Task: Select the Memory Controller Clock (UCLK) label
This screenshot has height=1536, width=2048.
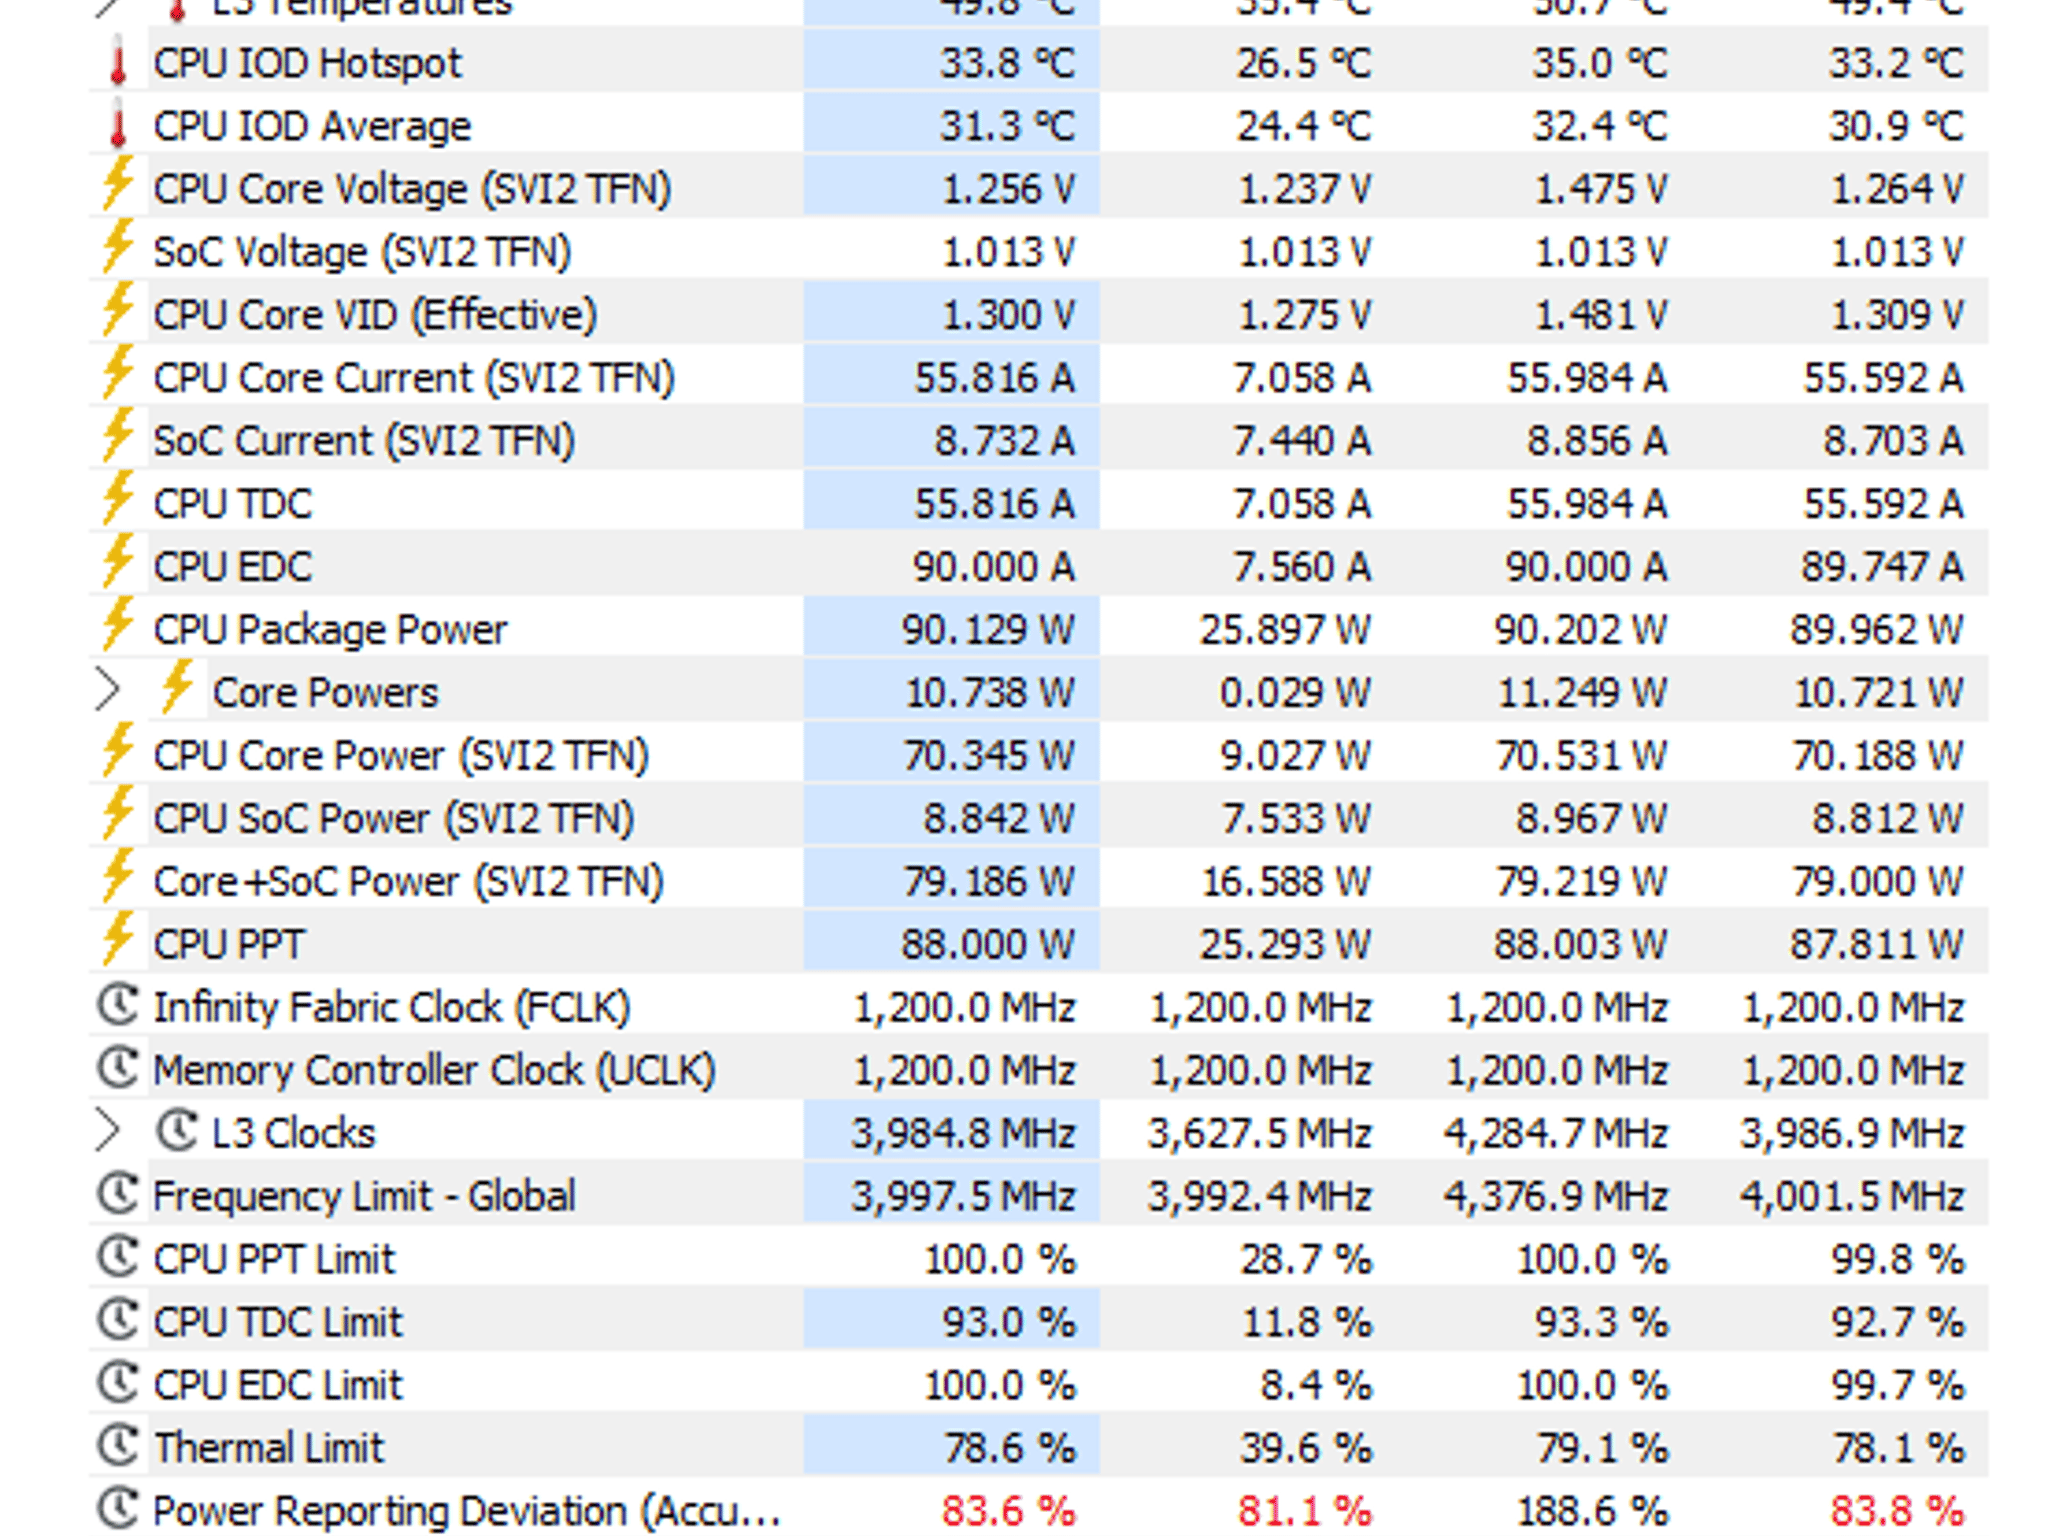Action: [x=434, y=1071]
